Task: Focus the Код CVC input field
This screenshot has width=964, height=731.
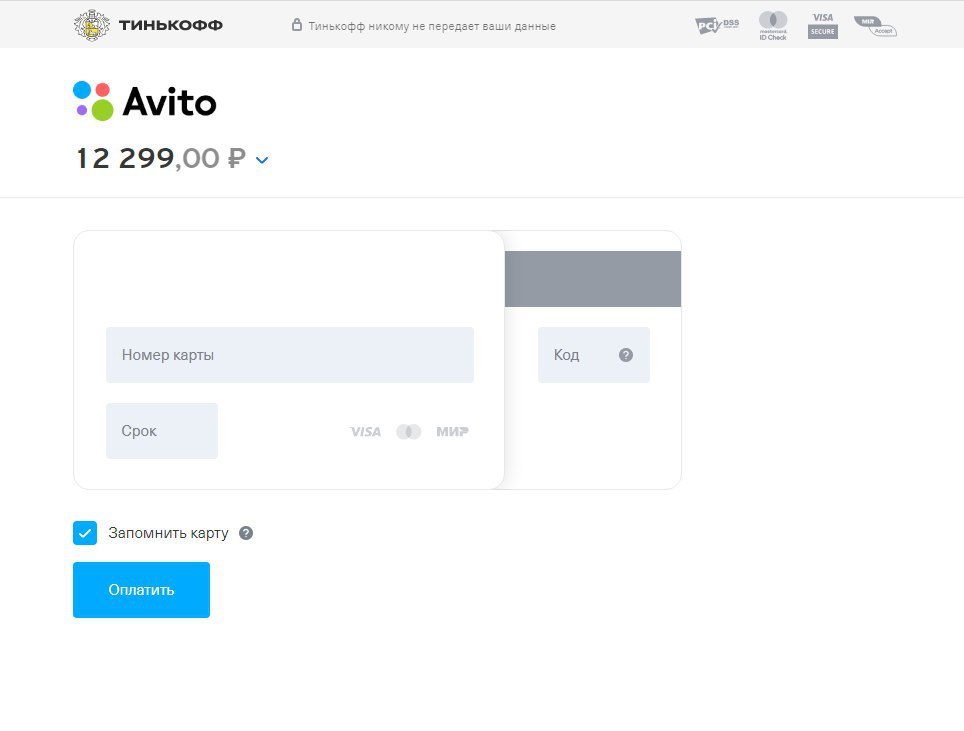Action: (594, 355)
